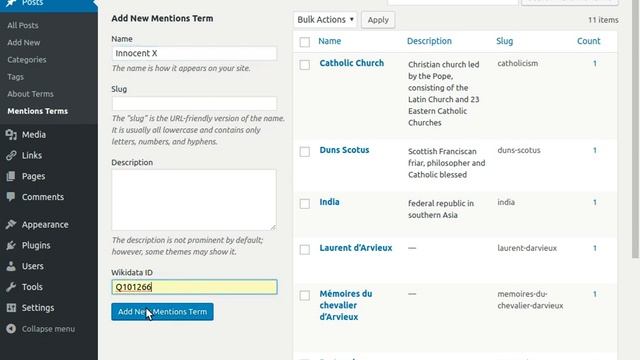Click the count for India
Screen dimensions: 640x360
point(595,202)
